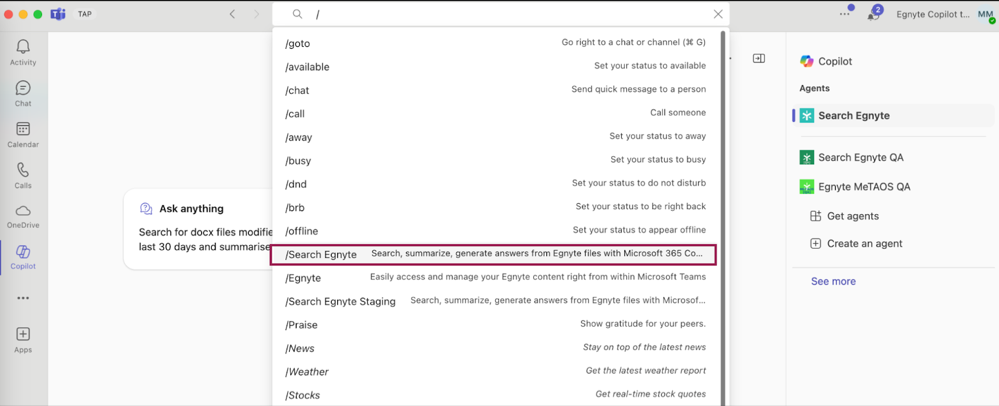Click the TAP label in title bar
999x406 pixels.
(84, 14)
